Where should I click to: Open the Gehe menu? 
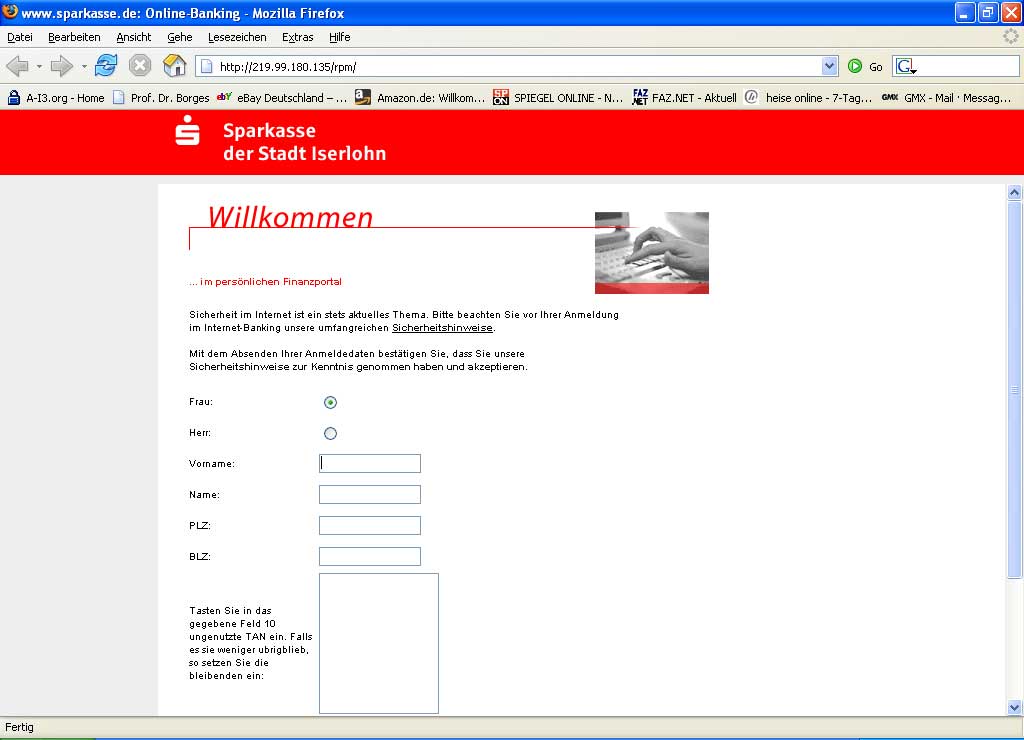click(x=180, y=37)
